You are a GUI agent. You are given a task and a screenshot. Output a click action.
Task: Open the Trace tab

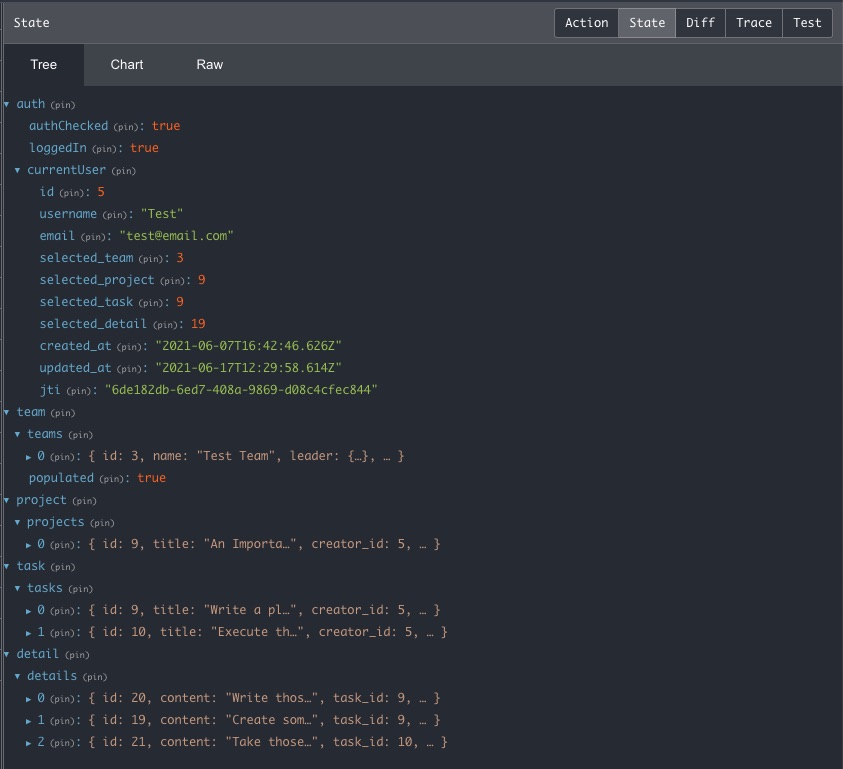pyautogui.click(x=753, y=22)
